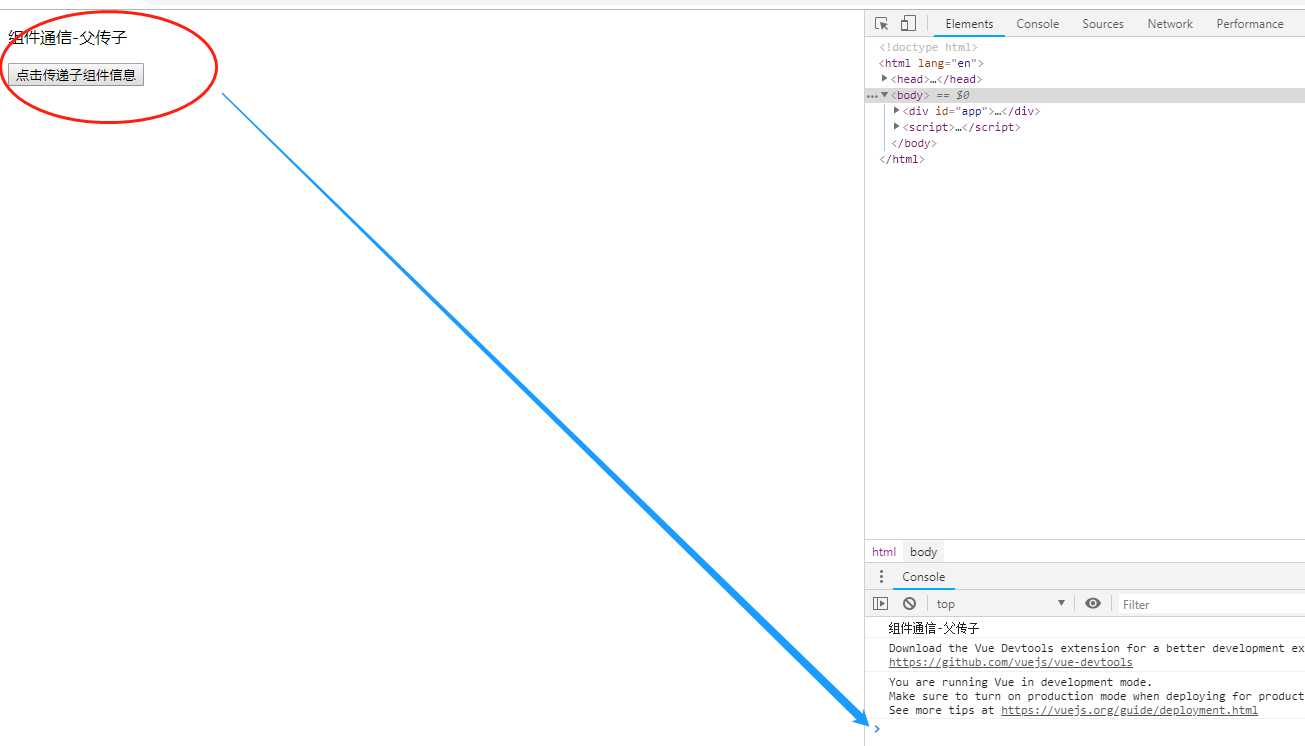Select the Console drawer tab
This screenshot has width=1305, height=746.
point(923,577)
